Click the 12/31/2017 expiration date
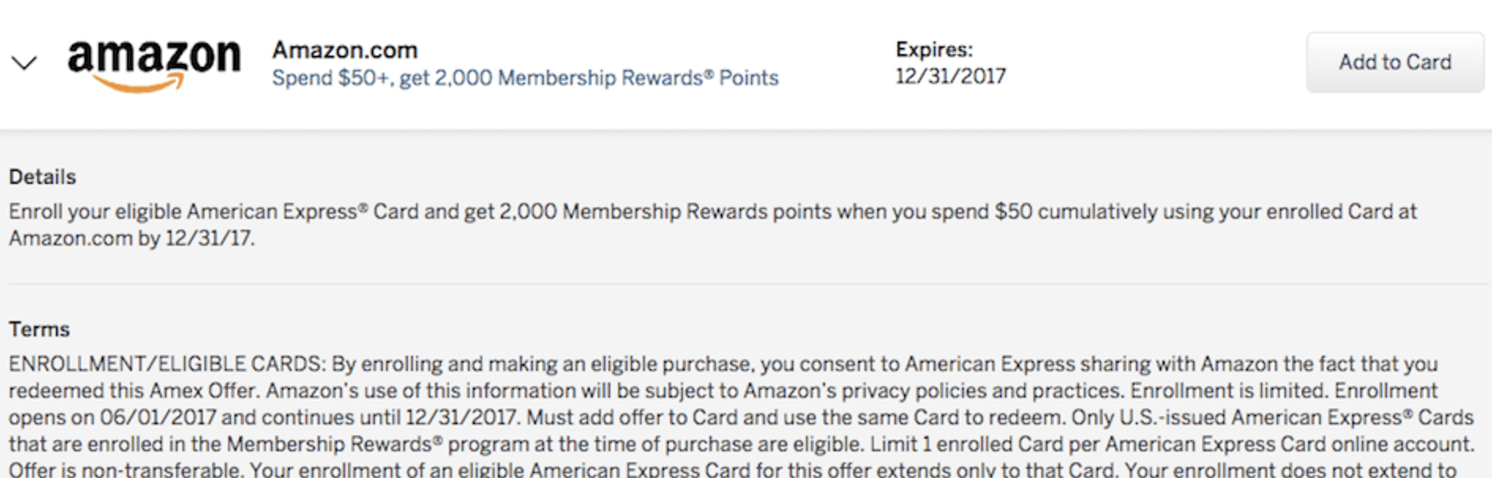The image size is (1492, 478). coord(951,76)
